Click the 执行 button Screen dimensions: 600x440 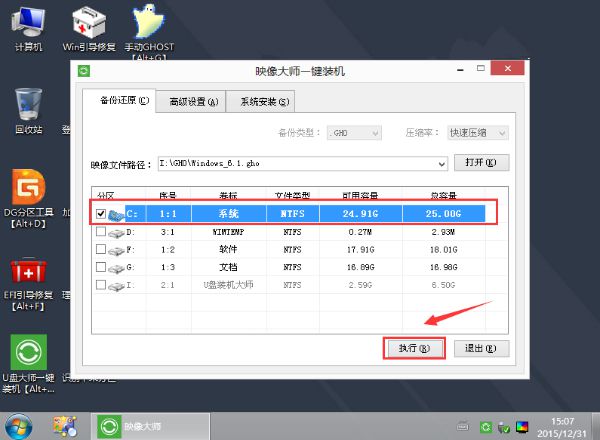click(x=413, y=348)
